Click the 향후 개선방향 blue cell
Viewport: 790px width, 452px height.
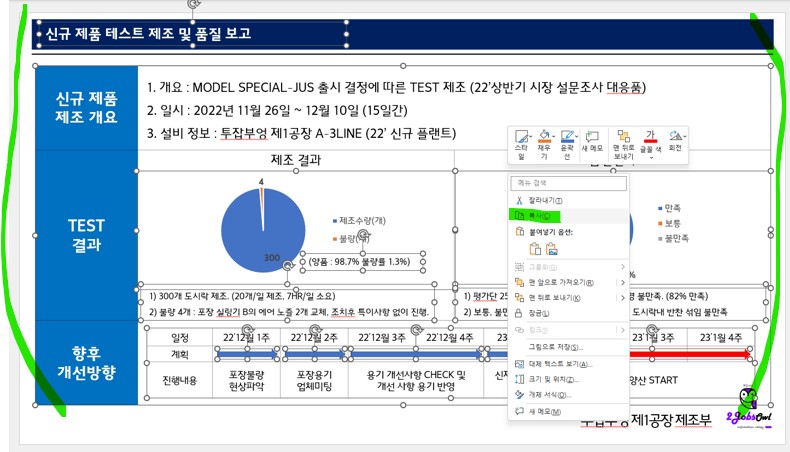pyautogui.click(x=86, y=362)
